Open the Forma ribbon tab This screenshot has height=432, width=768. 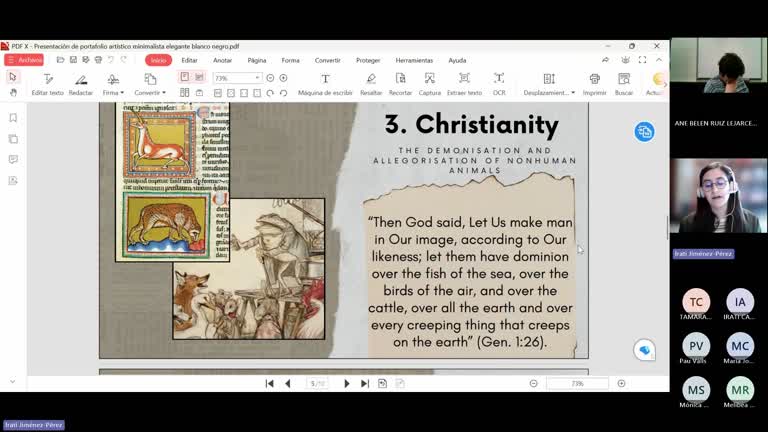(290, 60)
